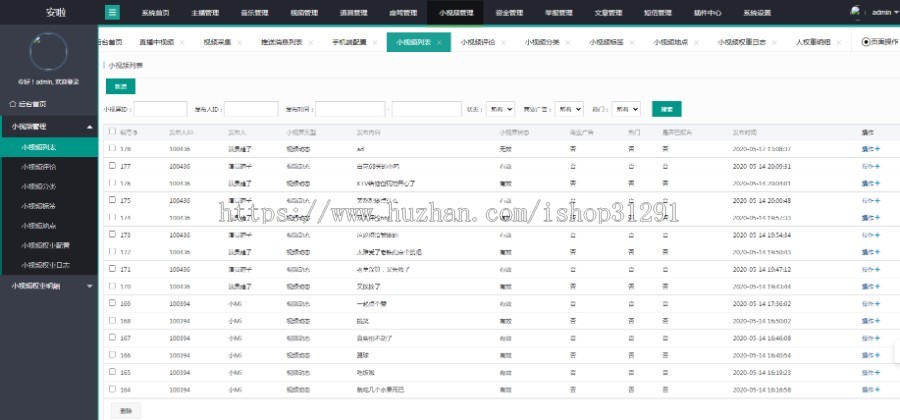Click the admin avatar in the top bar
The height and width of the screenshot is (420, 900).
(856, 11)
